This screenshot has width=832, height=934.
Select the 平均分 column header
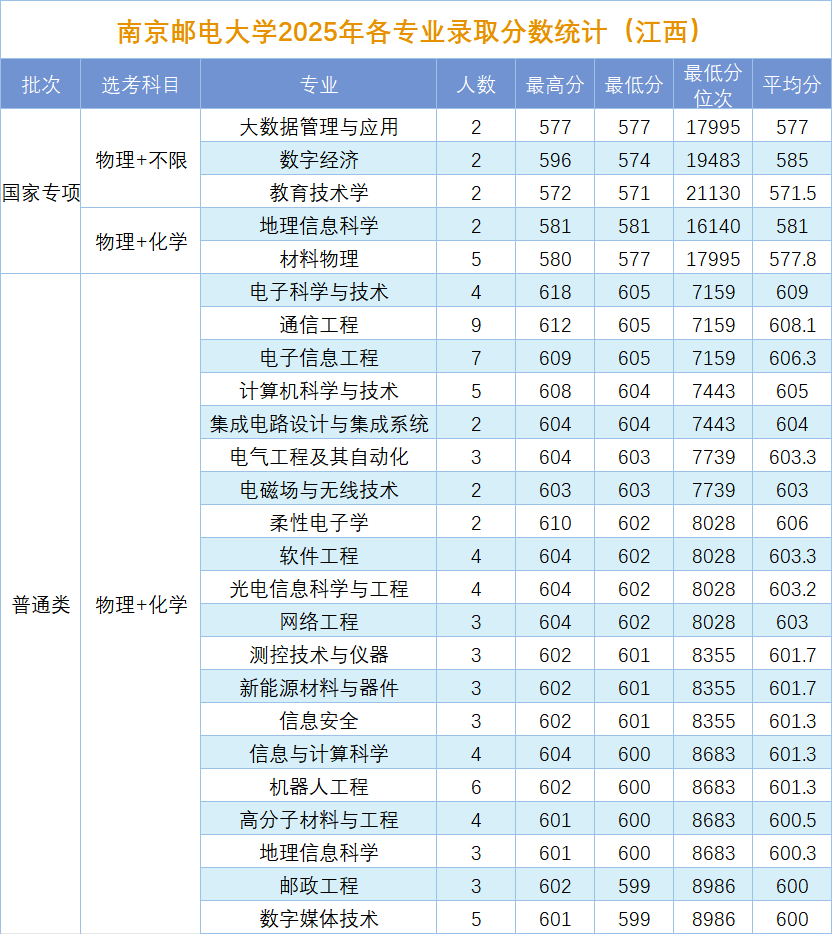click(x=792, y=85)
